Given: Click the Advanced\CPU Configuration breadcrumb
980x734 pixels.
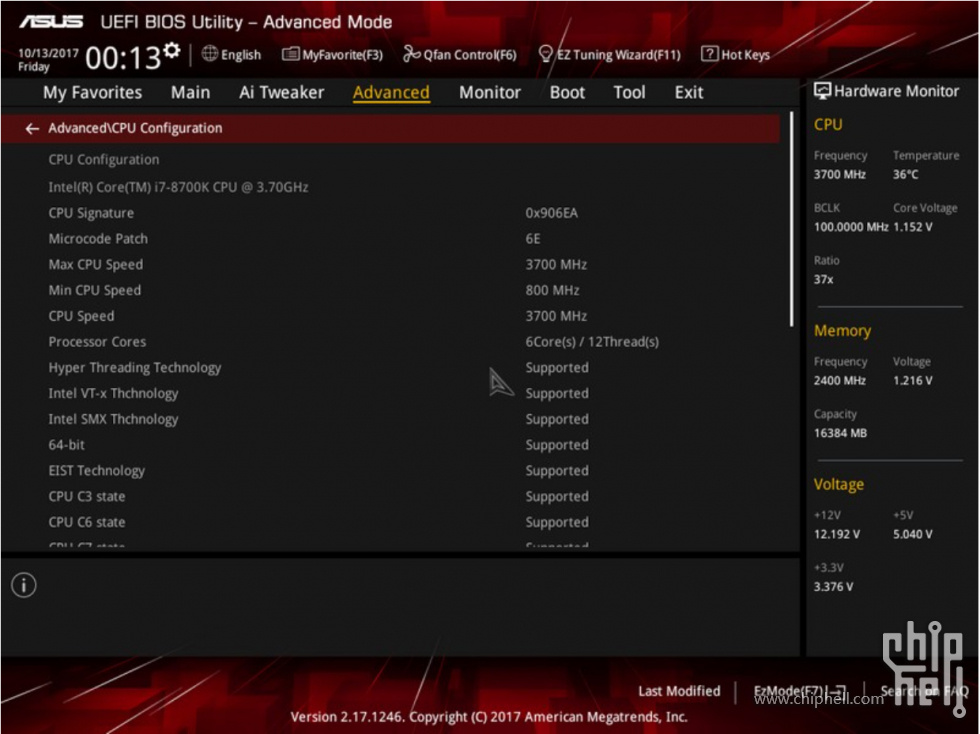Looking at the screenshot, I should point(135,128).
